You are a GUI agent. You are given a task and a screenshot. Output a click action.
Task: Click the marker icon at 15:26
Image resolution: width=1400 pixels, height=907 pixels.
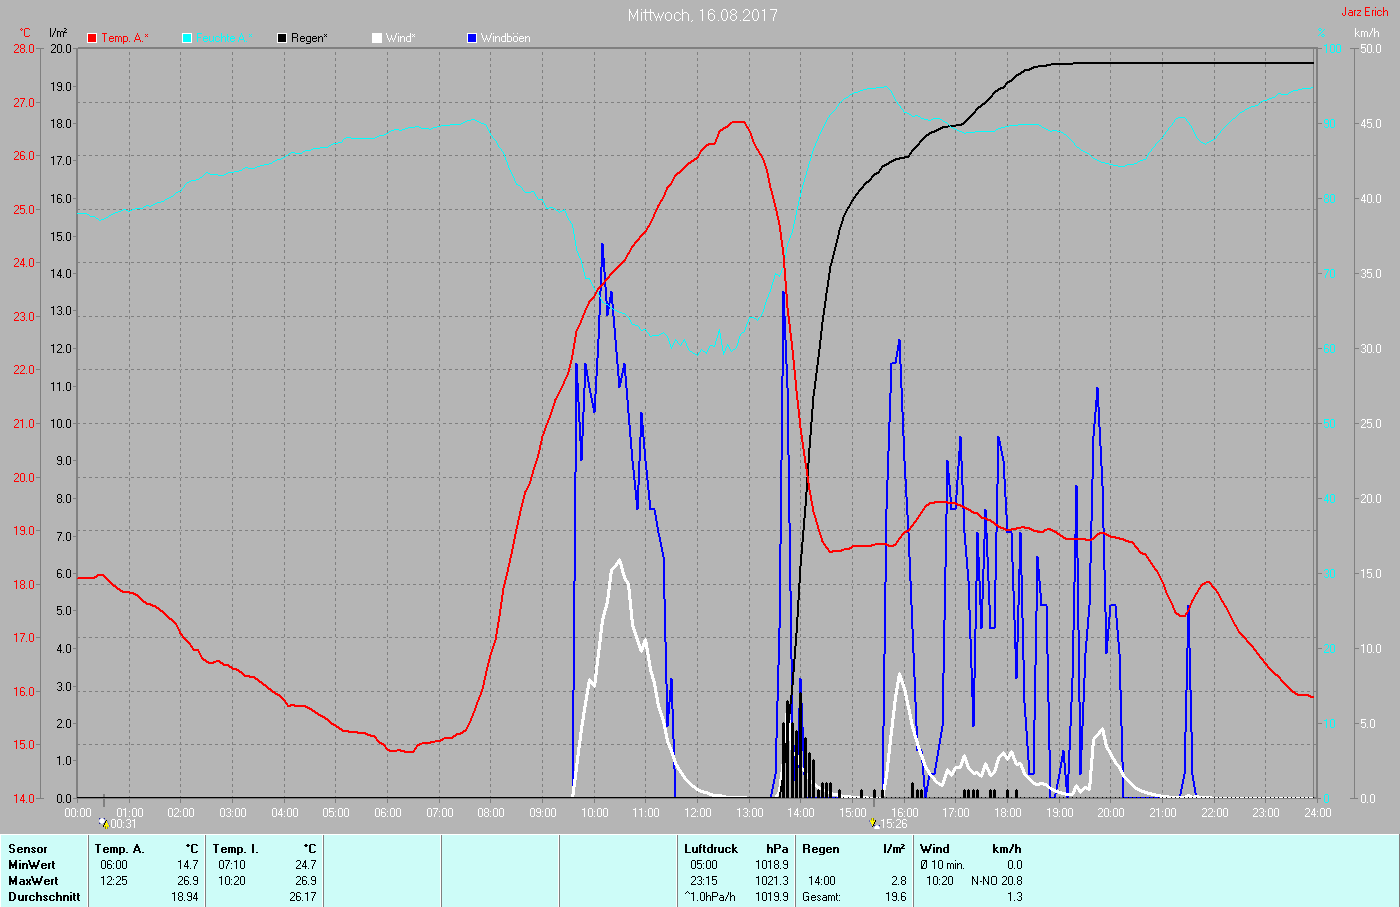[875, 823]
